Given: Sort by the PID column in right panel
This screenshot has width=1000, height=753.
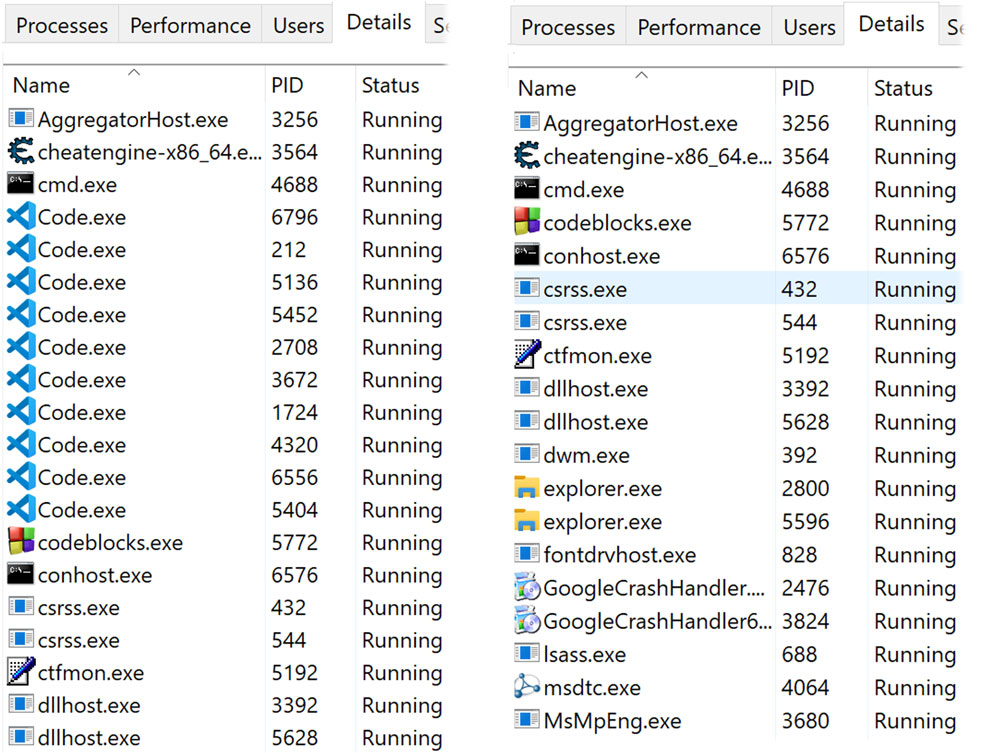Looking at the screenshot, I should pos(798,89).
